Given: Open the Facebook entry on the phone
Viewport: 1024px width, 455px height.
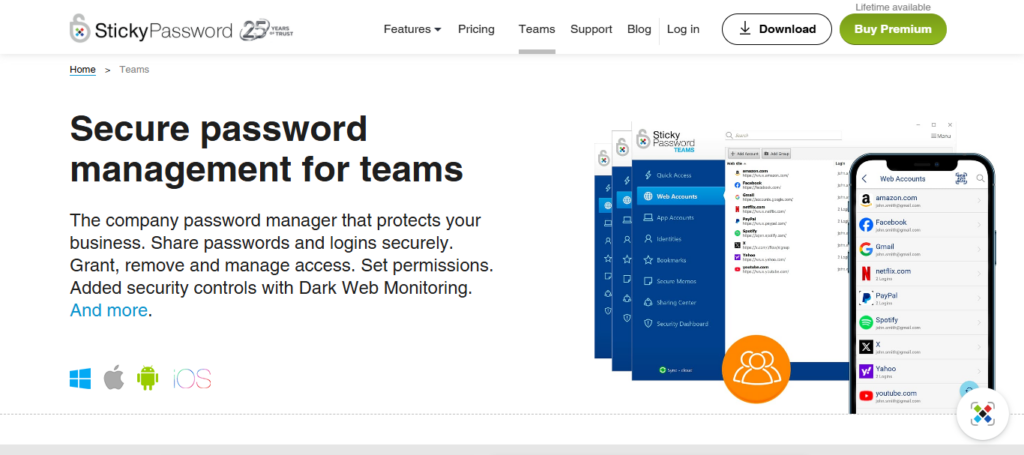Looking at the screenshot, I should pyautogui.click(x=921, y=225).
